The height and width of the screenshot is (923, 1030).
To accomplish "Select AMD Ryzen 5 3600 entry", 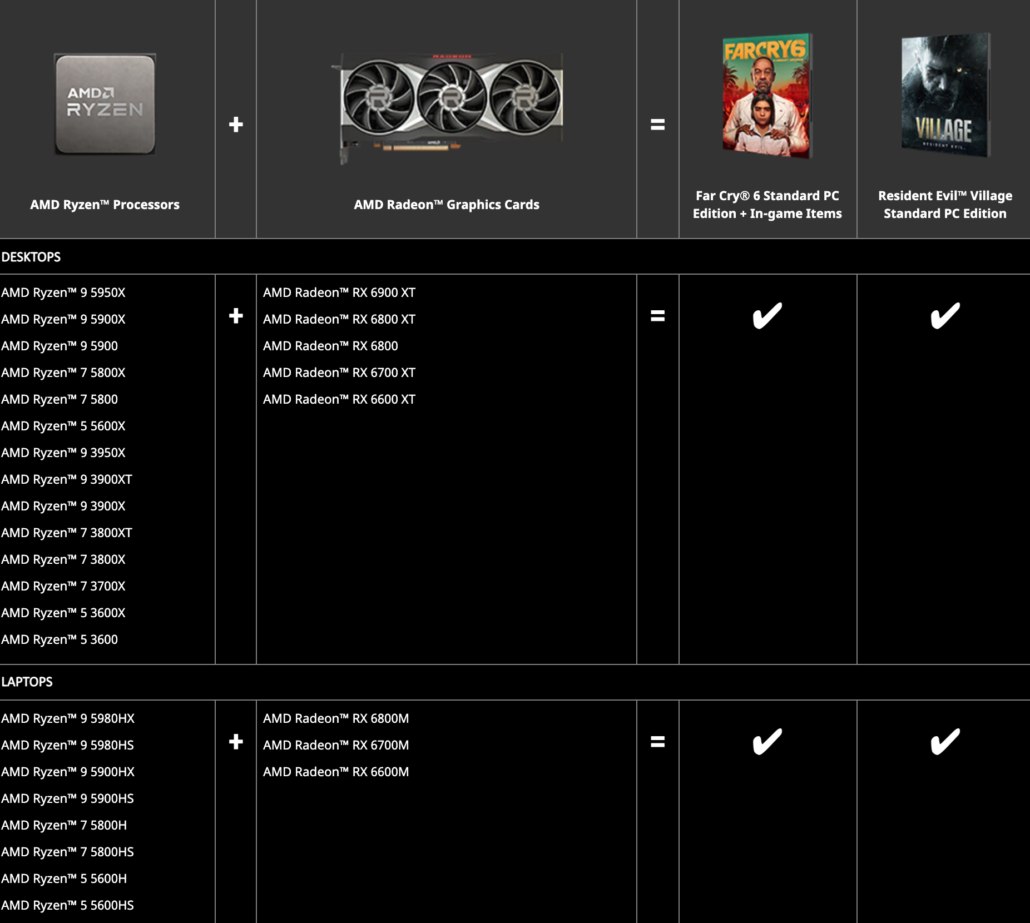I will click(60, 640).
